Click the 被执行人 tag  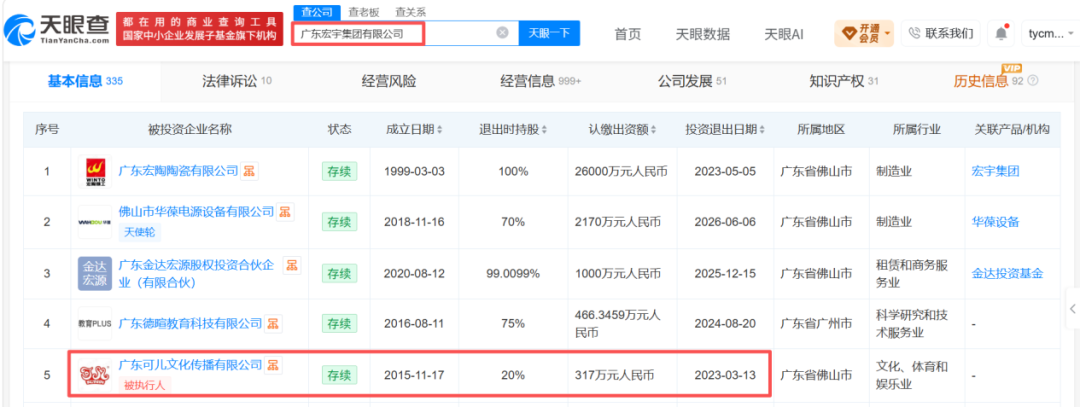pyautogui.click(x=145, y=385)
